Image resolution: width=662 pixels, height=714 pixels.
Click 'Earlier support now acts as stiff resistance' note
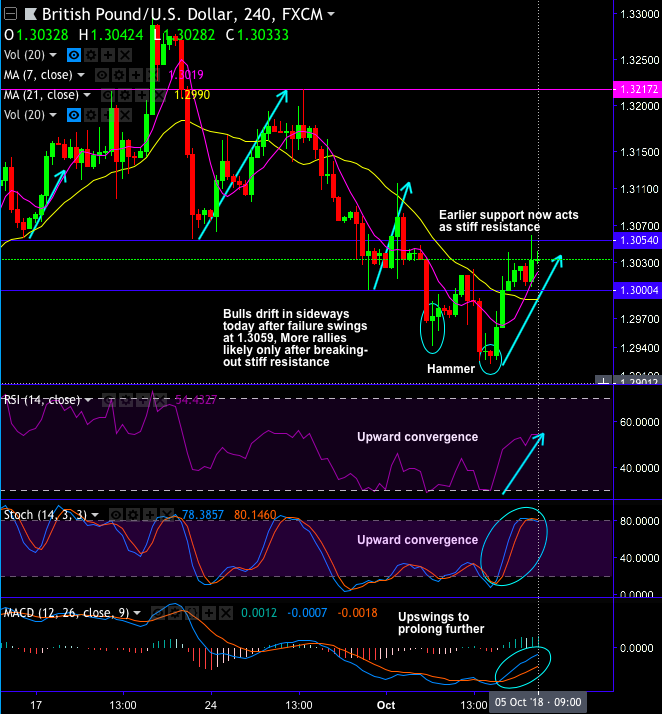pos(509,221)
